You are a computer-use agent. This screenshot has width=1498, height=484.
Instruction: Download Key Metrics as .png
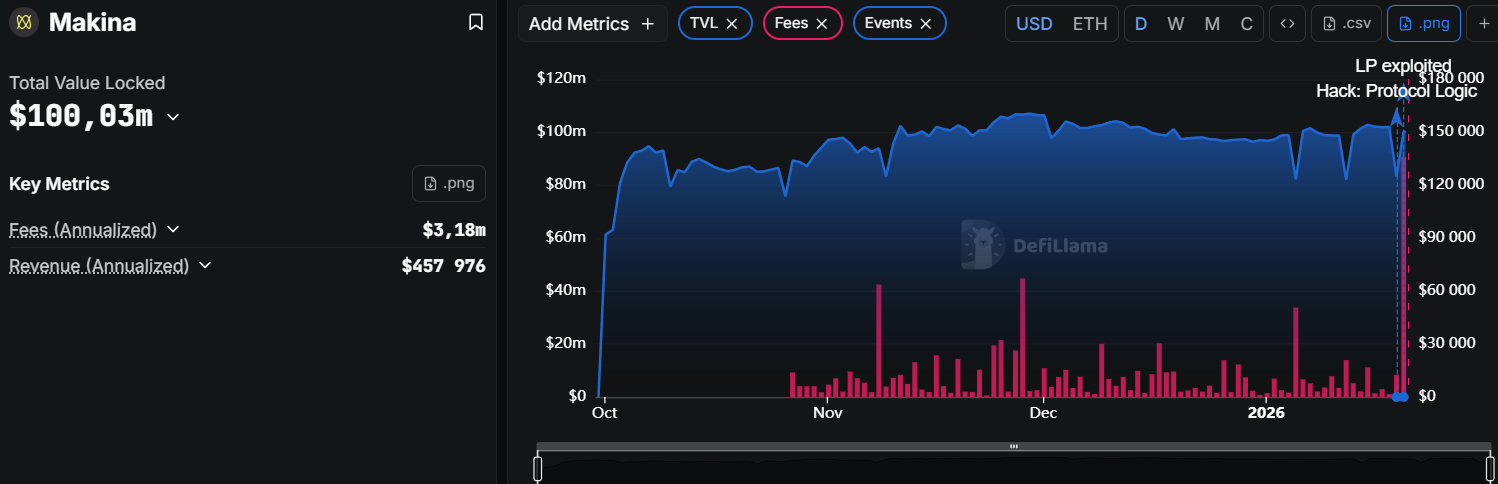pyautogui.click(x=448, y=184)
